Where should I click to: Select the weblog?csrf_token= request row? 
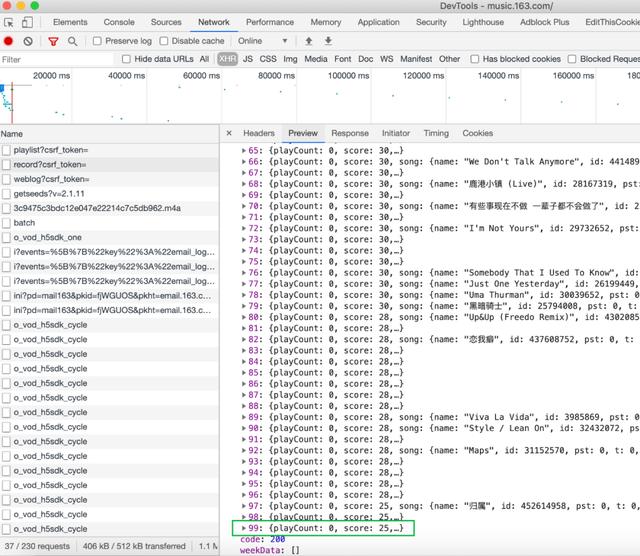(109, 179)
